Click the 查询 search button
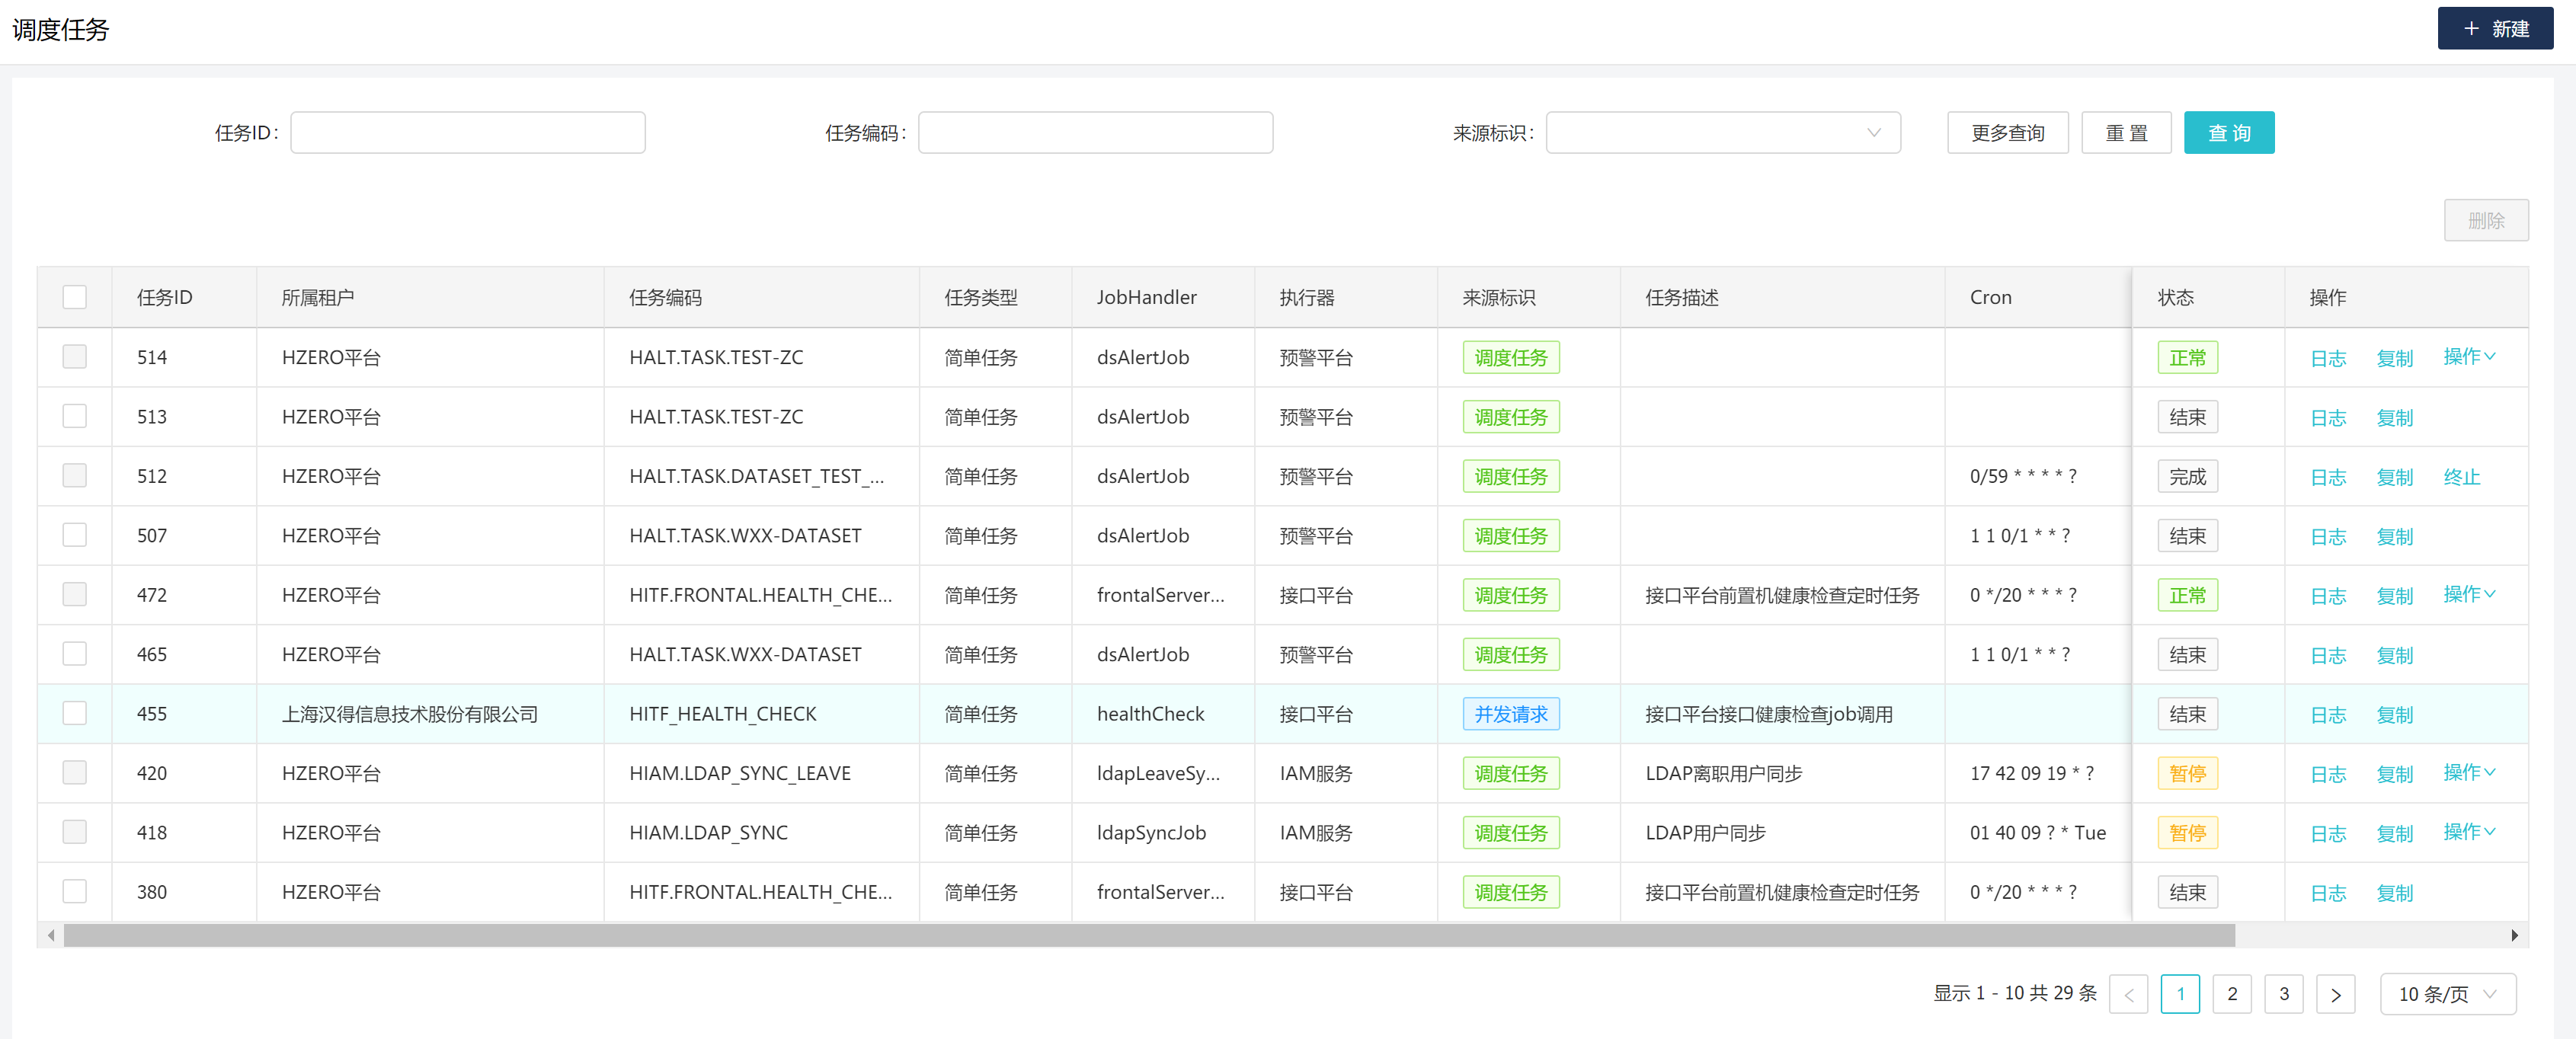 pyautogui.click(x=2228, y=133)
